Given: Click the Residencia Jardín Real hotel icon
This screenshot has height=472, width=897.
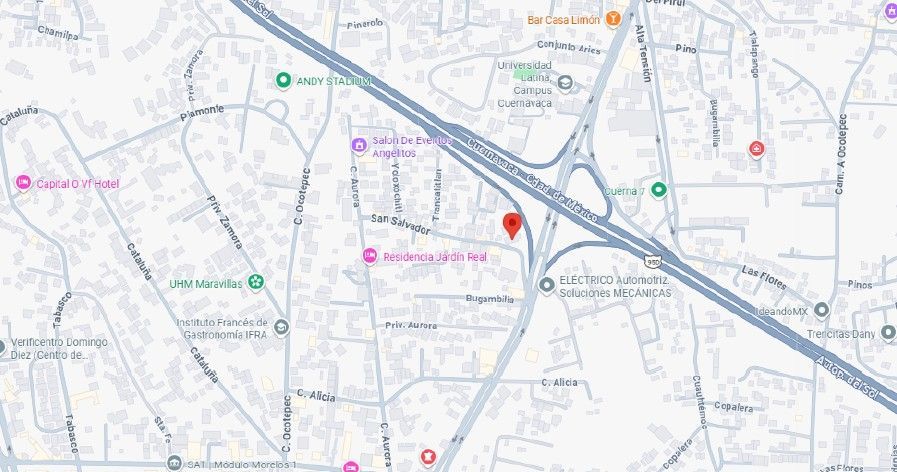Looking at the screenshot, I should click(370, 256).
